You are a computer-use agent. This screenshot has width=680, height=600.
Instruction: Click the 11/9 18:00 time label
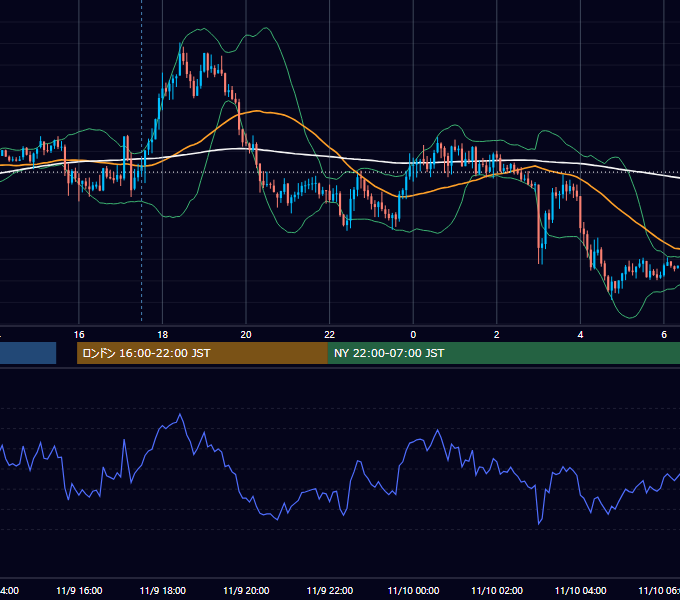[x=163, y=590]
